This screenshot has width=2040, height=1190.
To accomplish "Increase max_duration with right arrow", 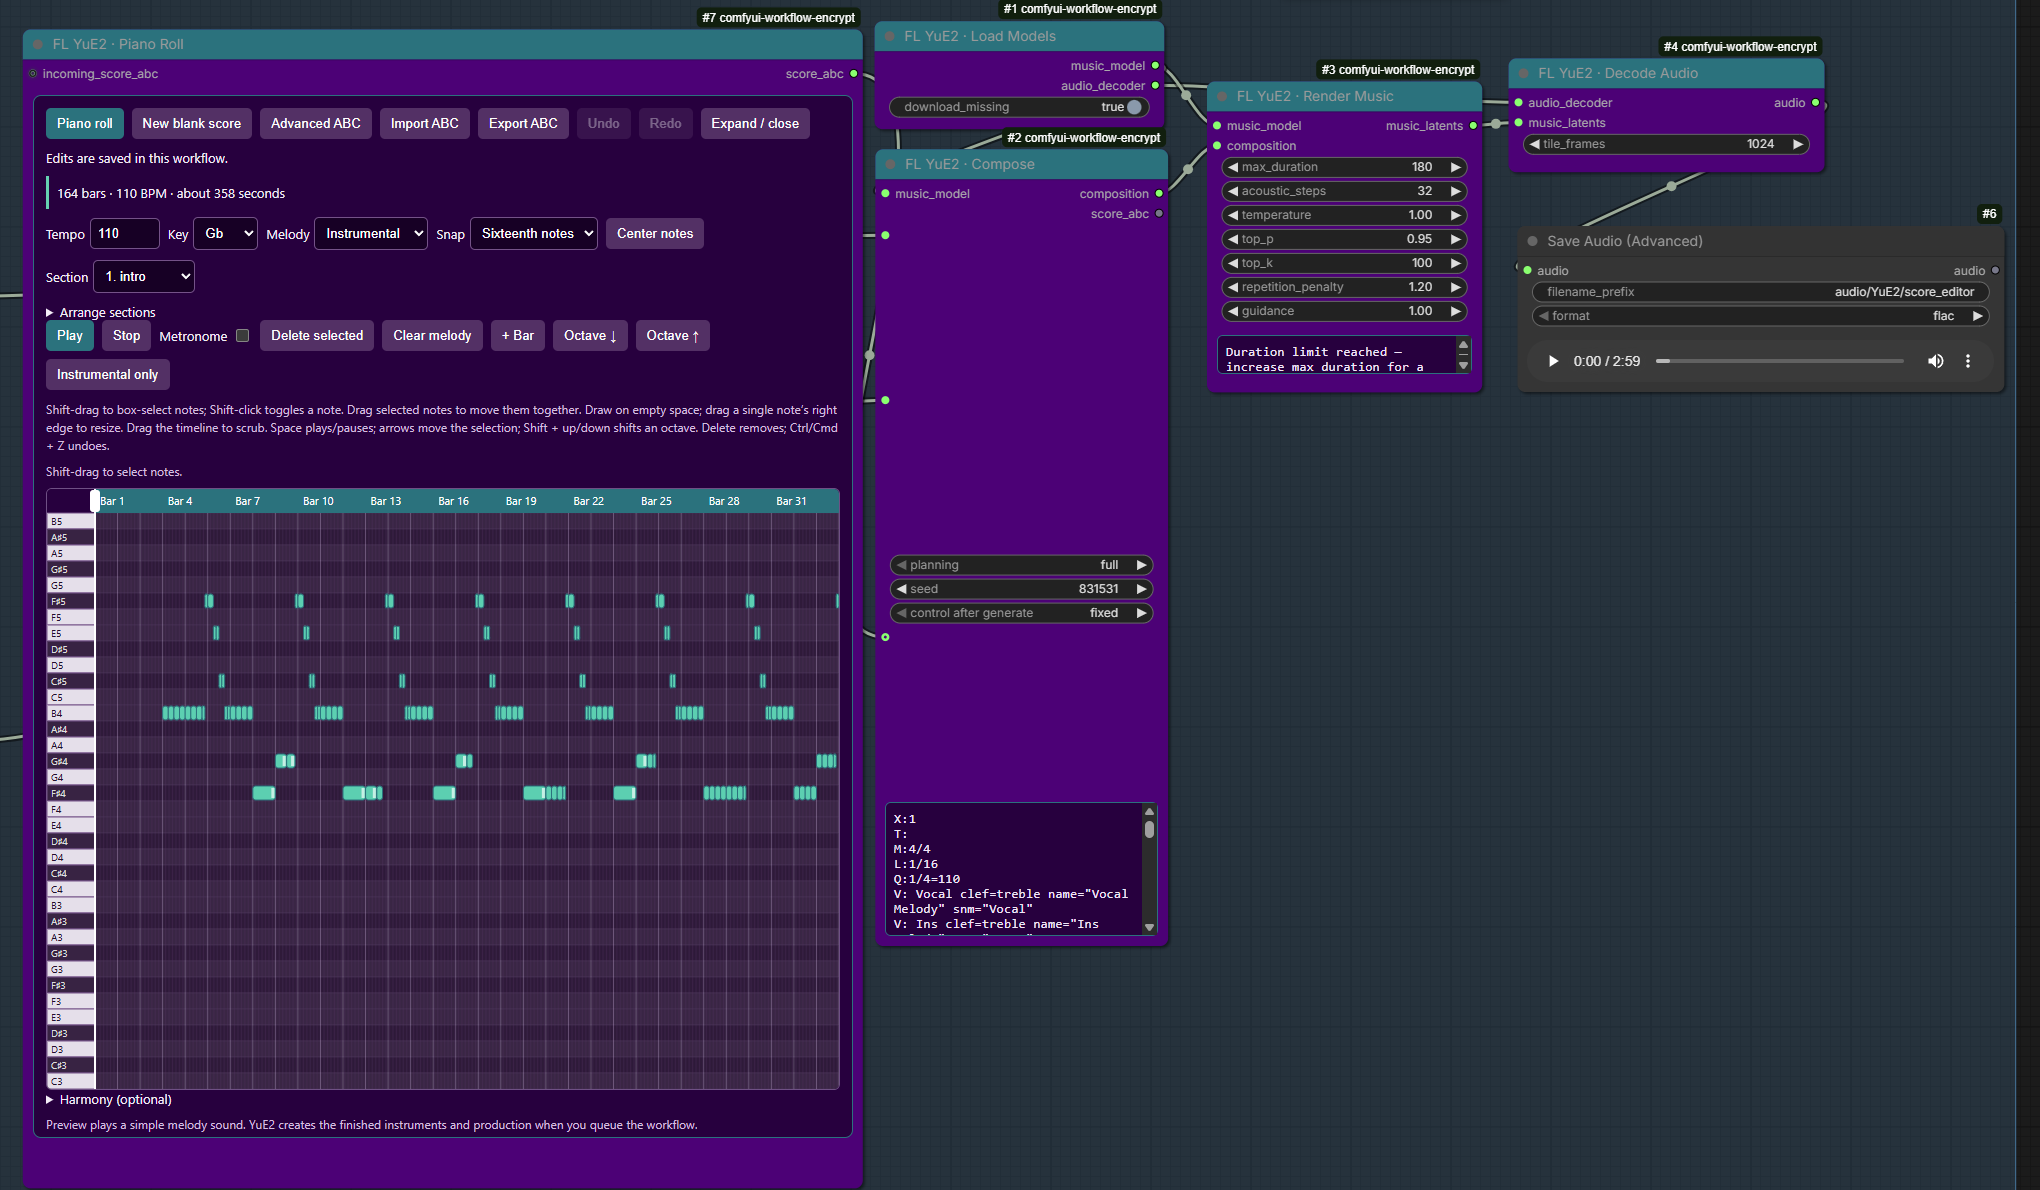I will point(1456,167).
